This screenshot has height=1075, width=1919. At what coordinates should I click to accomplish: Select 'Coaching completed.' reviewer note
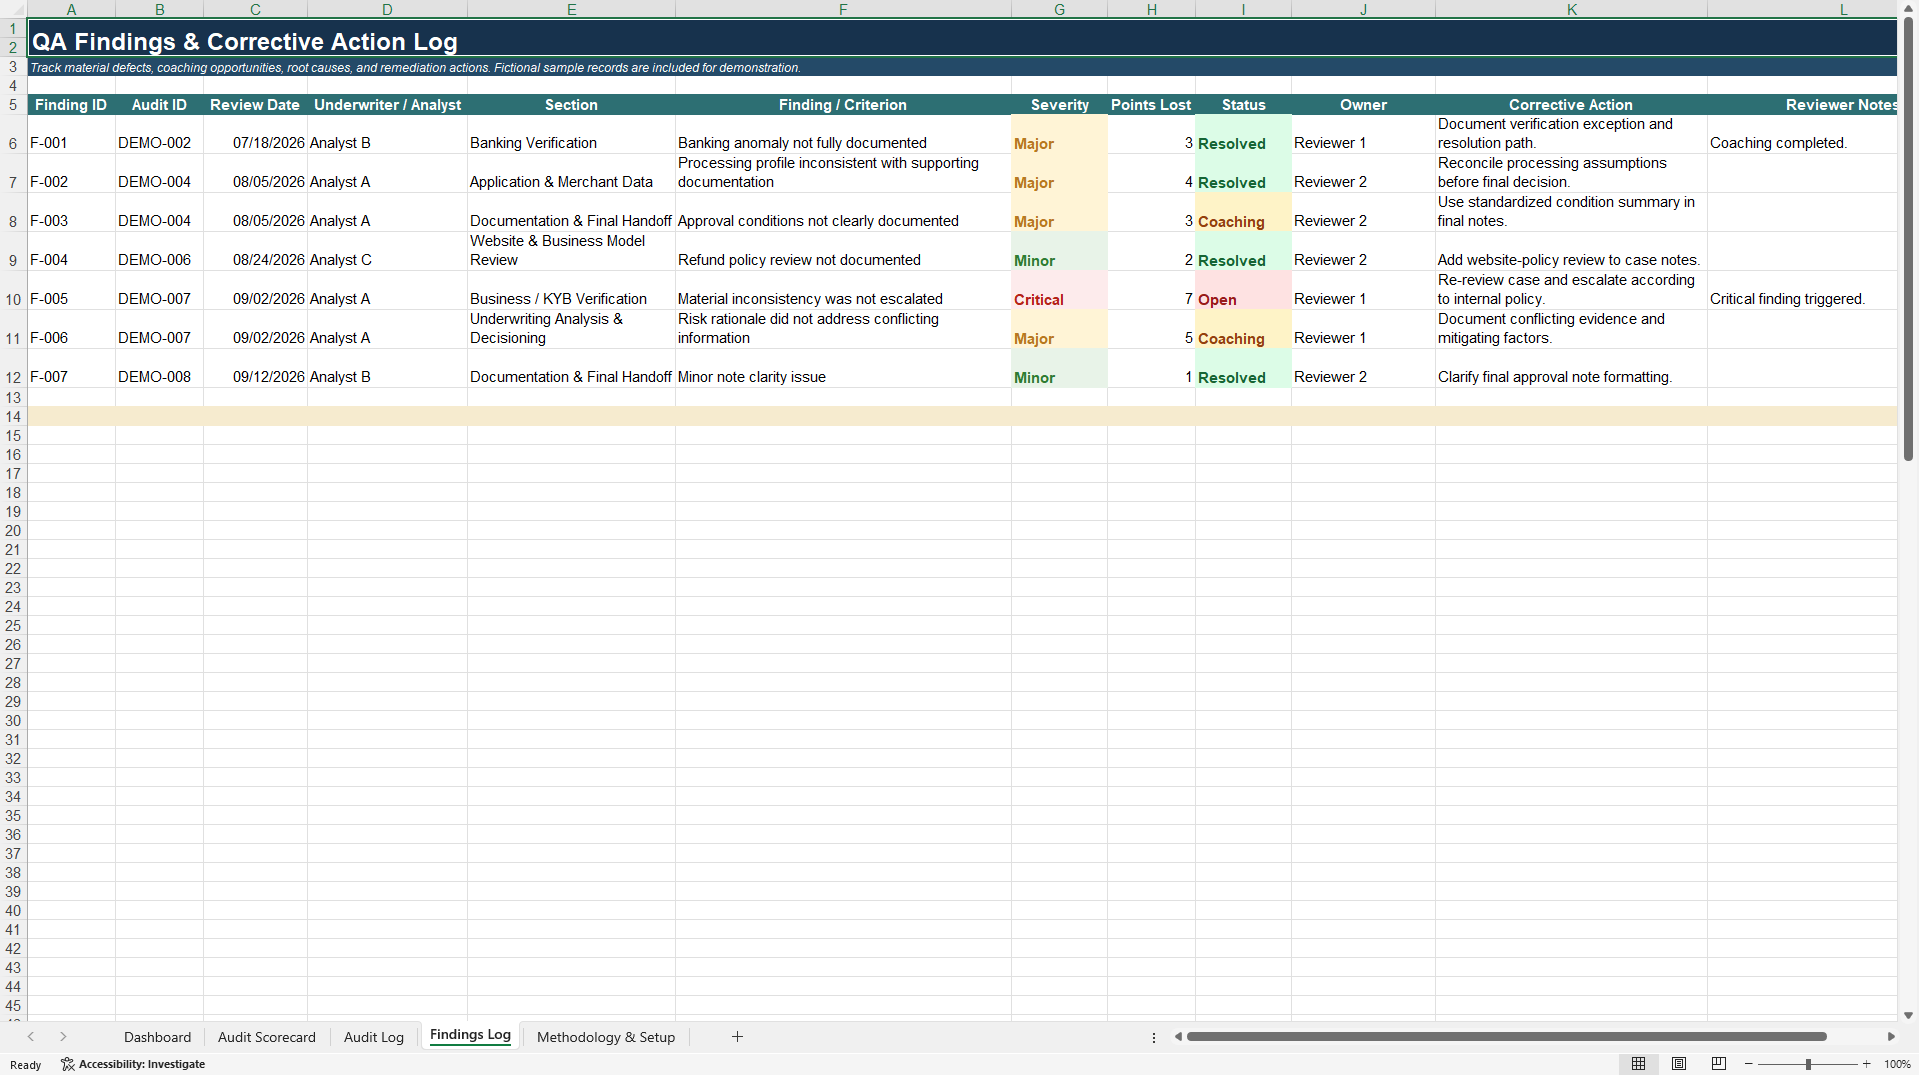point(1802,134)
